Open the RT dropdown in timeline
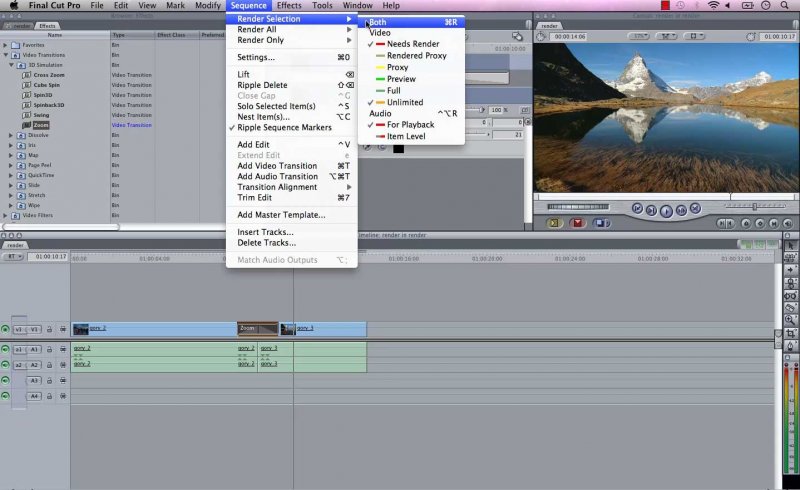Image resolution: width=800 pixels, height=490 pixels. [14, 257]
